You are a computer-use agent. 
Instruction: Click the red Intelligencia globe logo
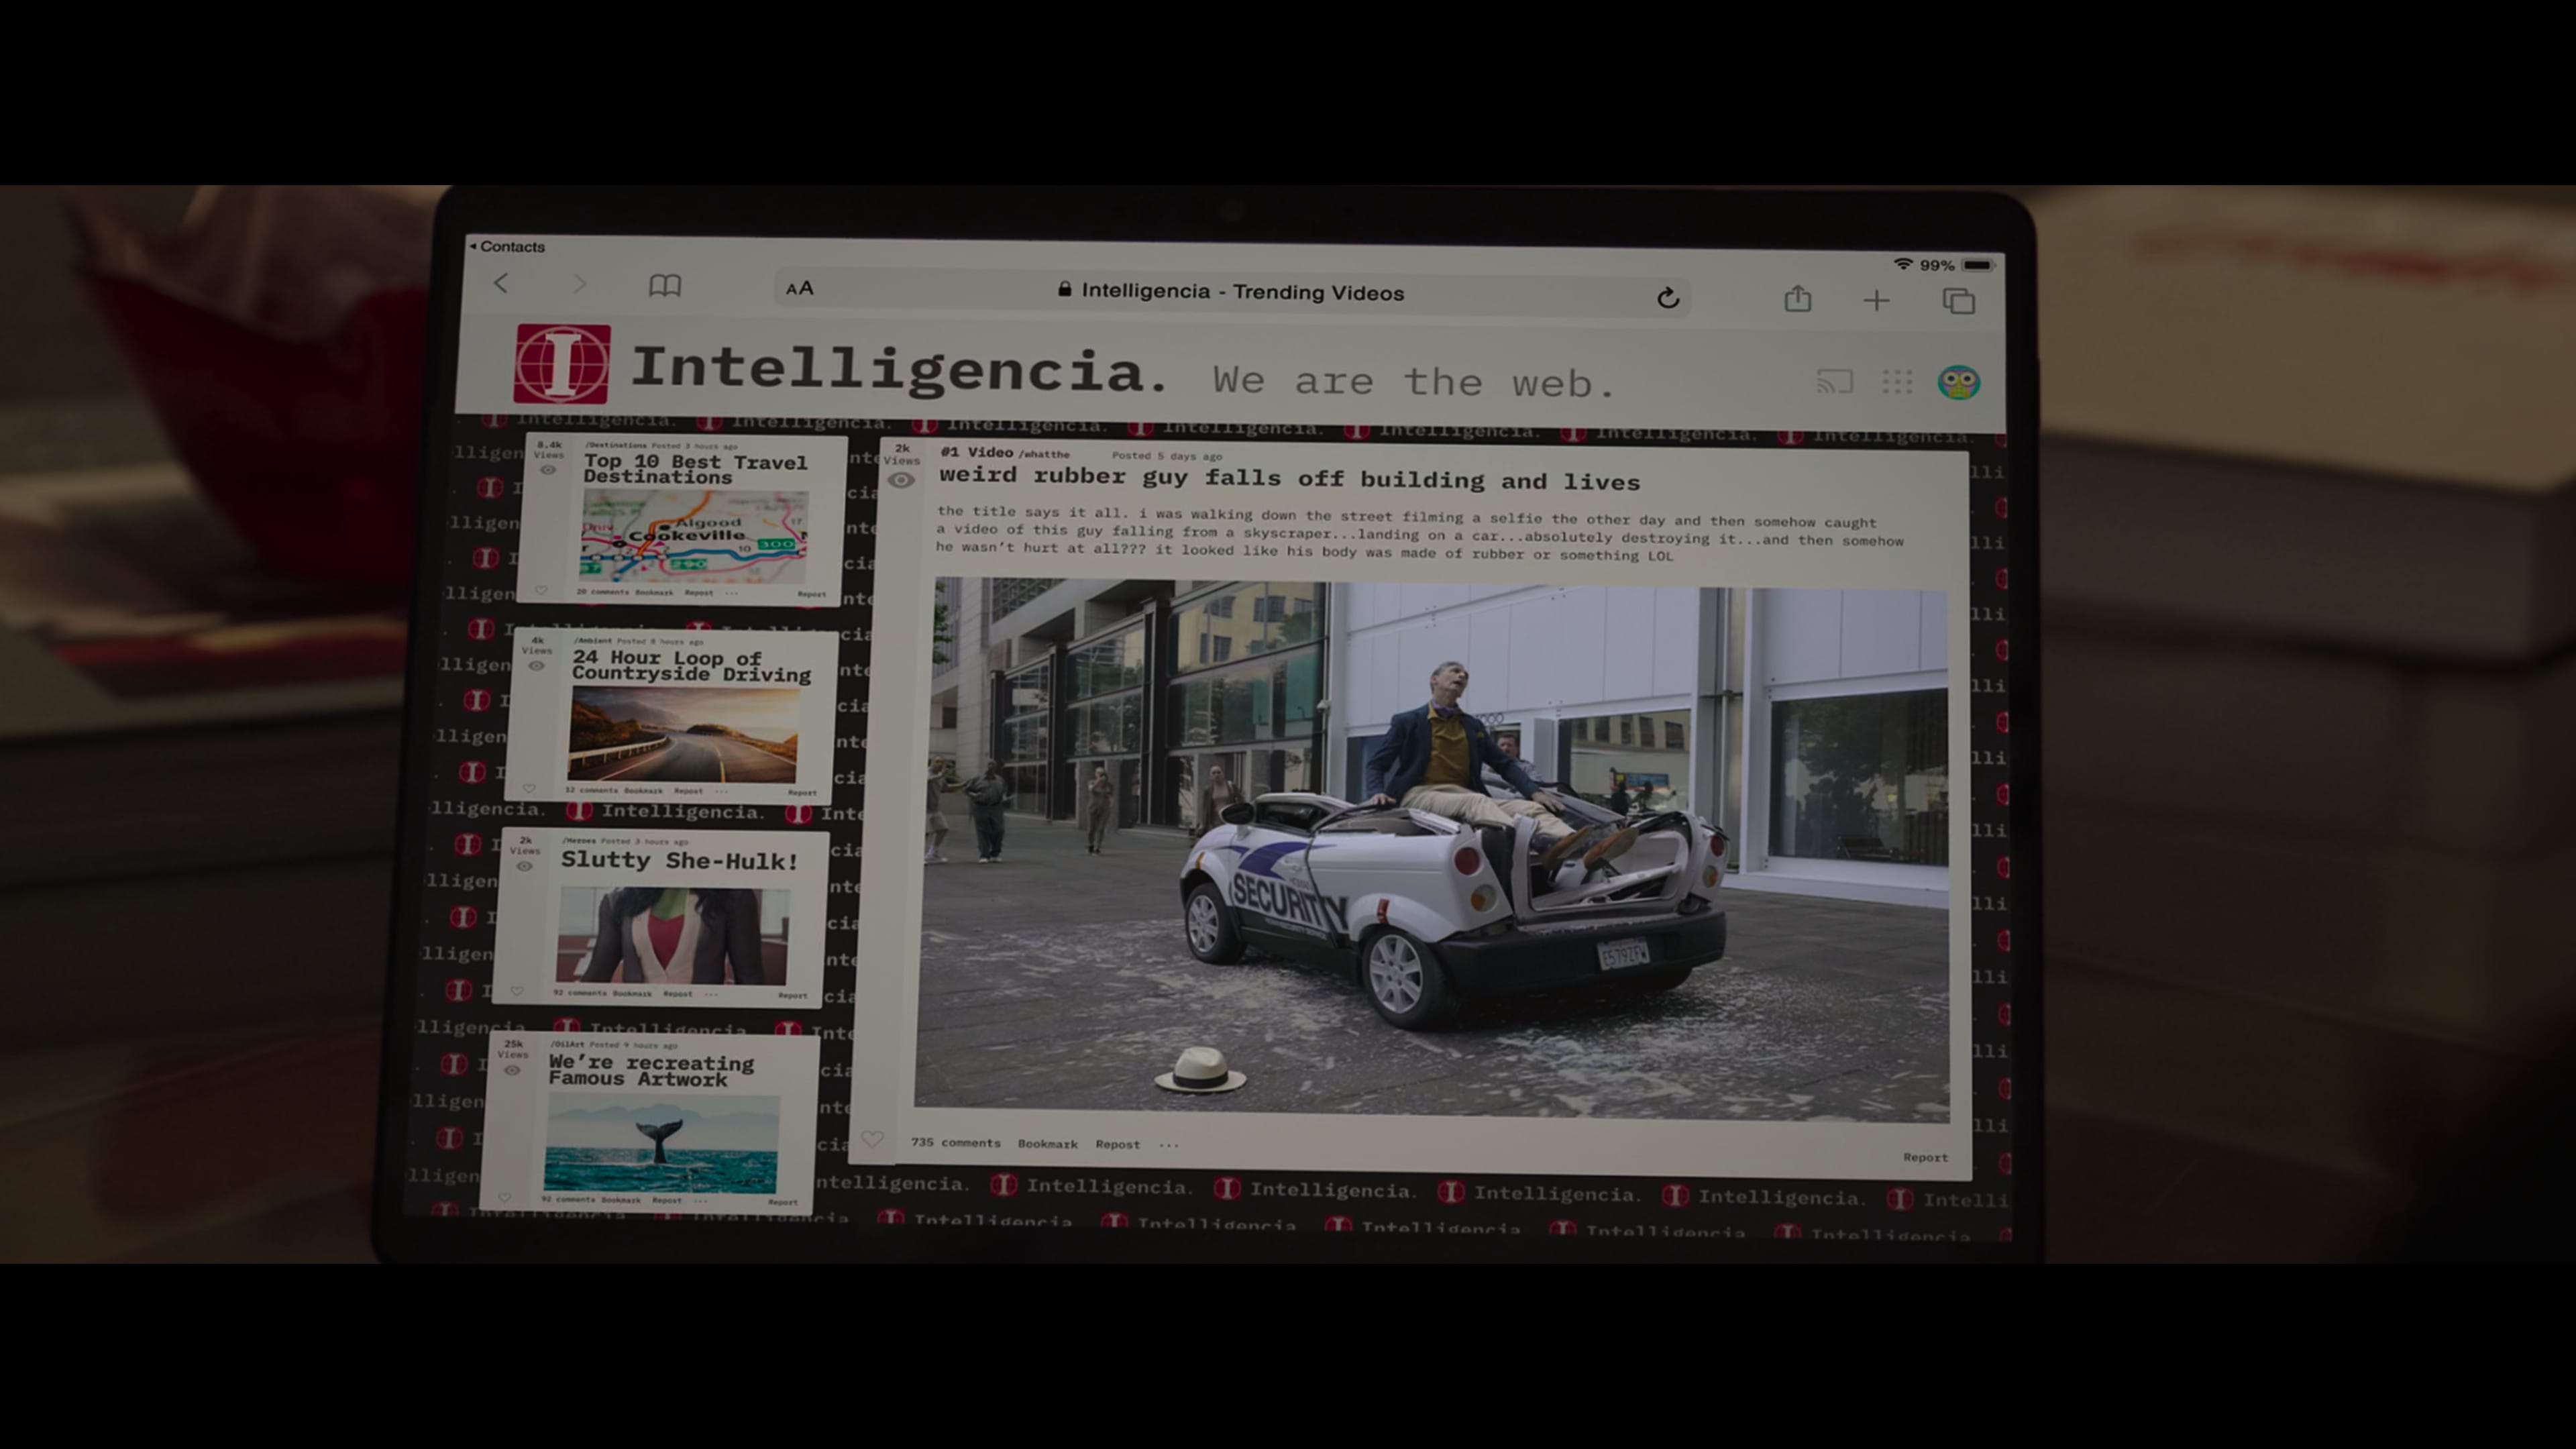coord(562,363)
